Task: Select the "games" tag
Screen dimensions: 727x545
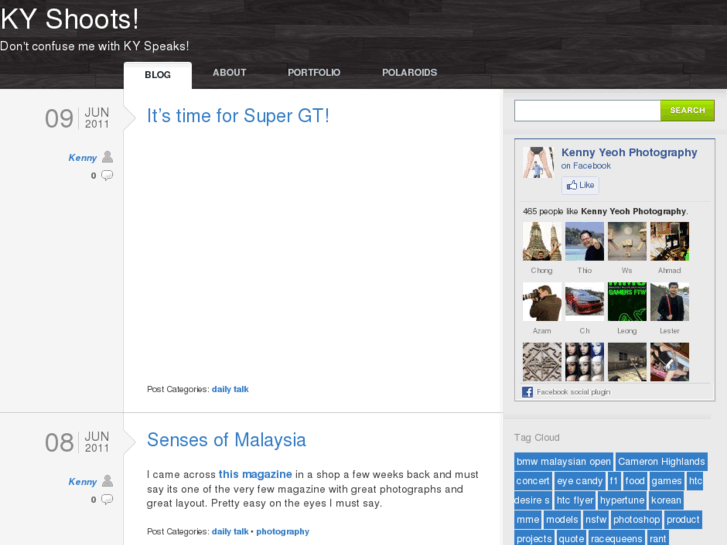Action: click(x=666, y=481)
